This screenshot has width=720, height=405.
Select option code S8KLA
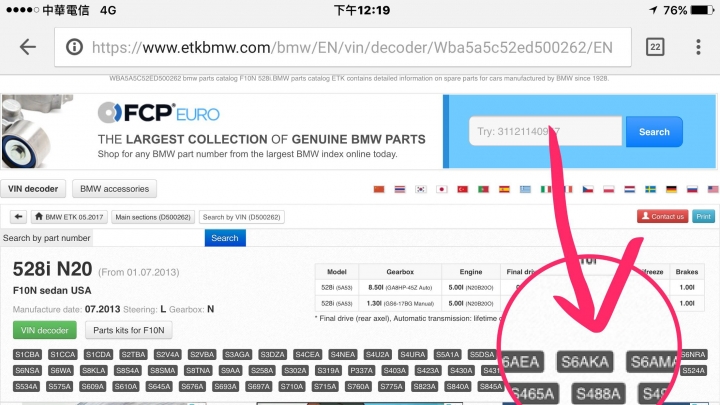pyautogui.click(x=94, y=371)
